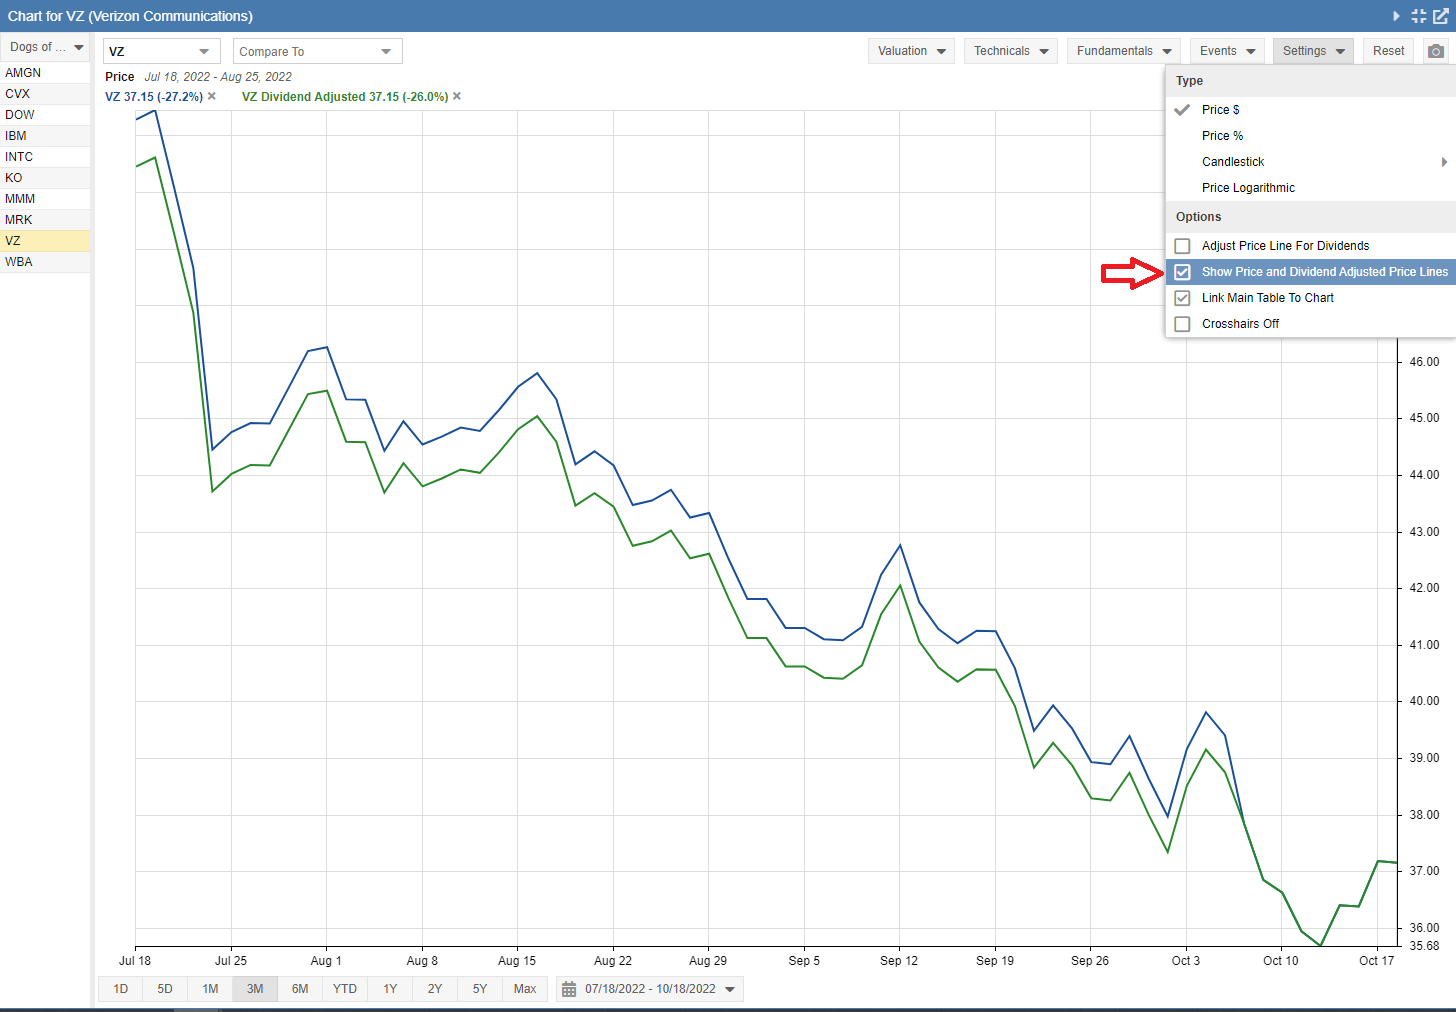Open the Compare To dropdown

[x=317, y=51]
